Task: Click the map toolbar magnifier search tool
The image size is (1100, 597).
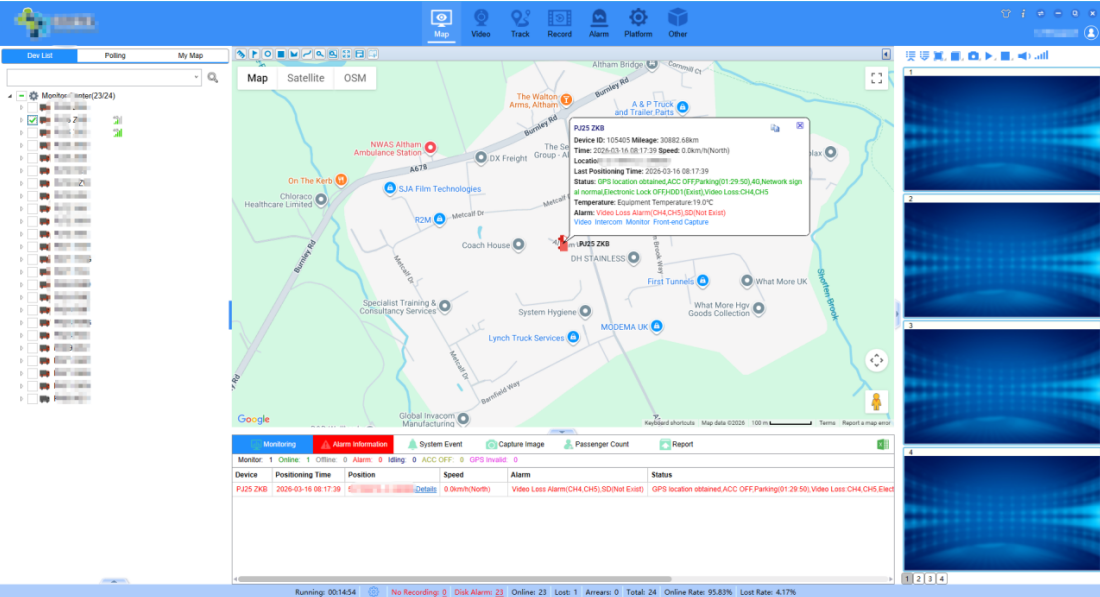Action: click(320, 54)
